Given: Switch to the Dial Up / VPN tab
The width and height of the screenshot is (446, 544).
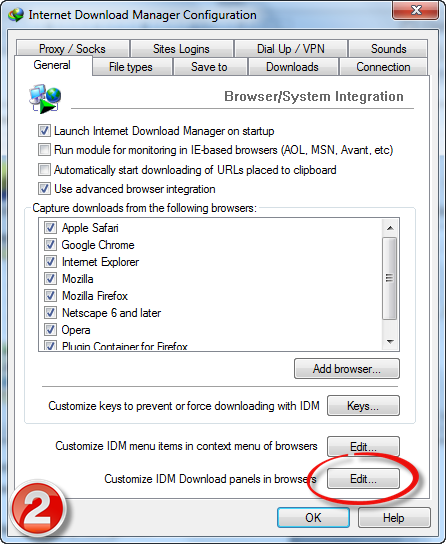Looking at the screenshot, I should pos(291,49).
